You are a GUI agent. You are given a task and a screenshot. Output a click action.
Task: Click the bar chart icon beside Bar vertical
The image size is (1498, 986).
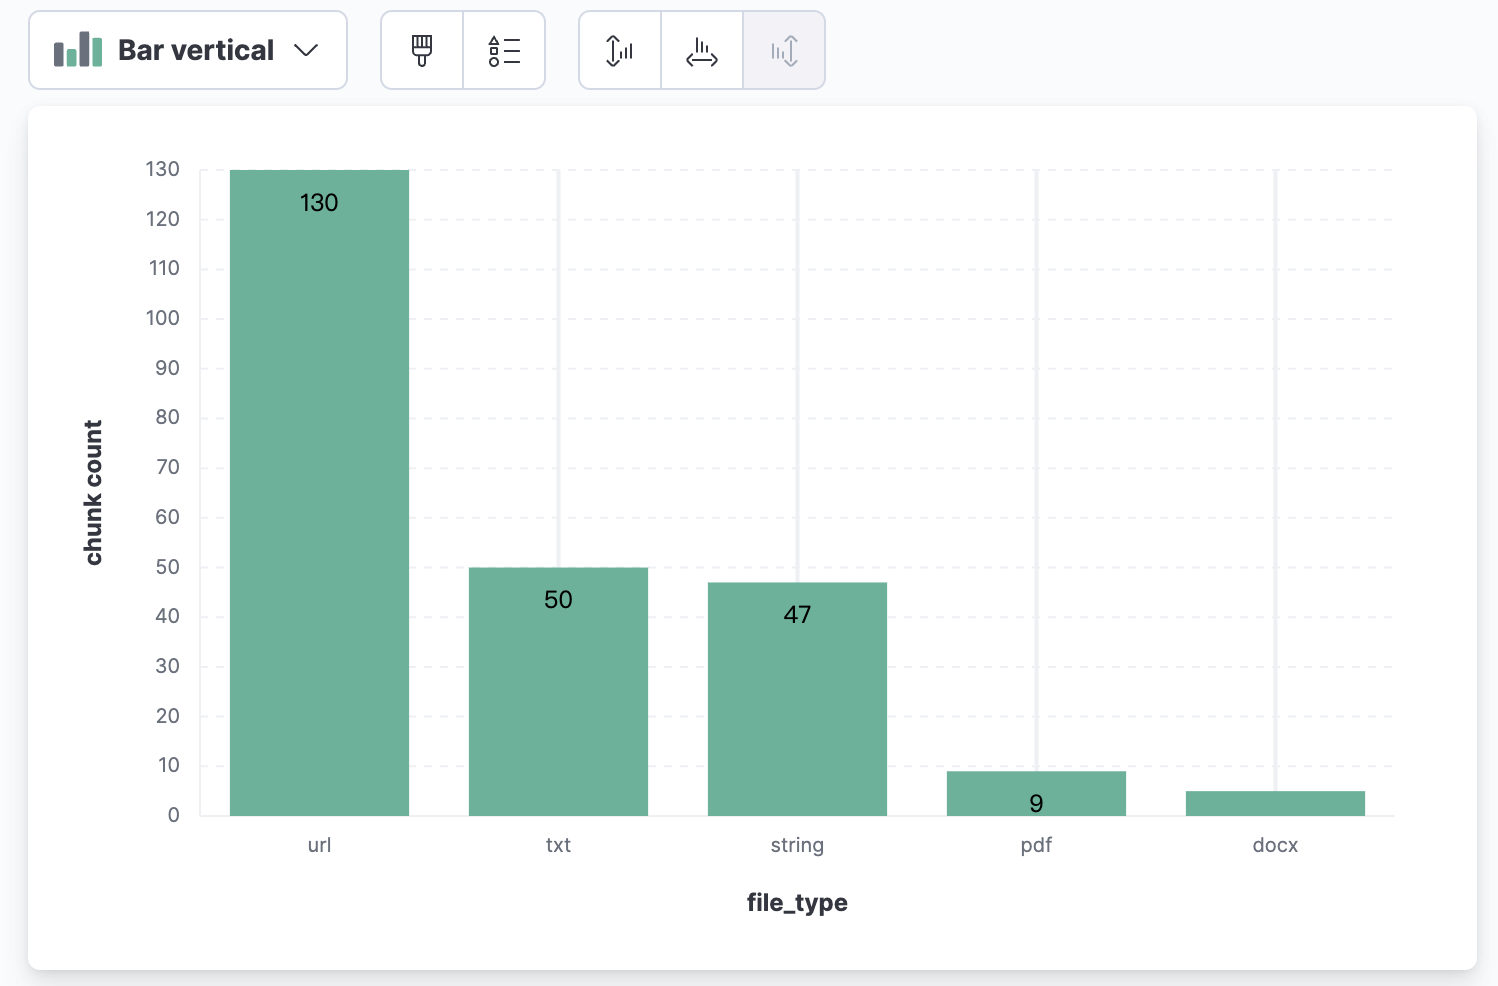coord(78,50)
